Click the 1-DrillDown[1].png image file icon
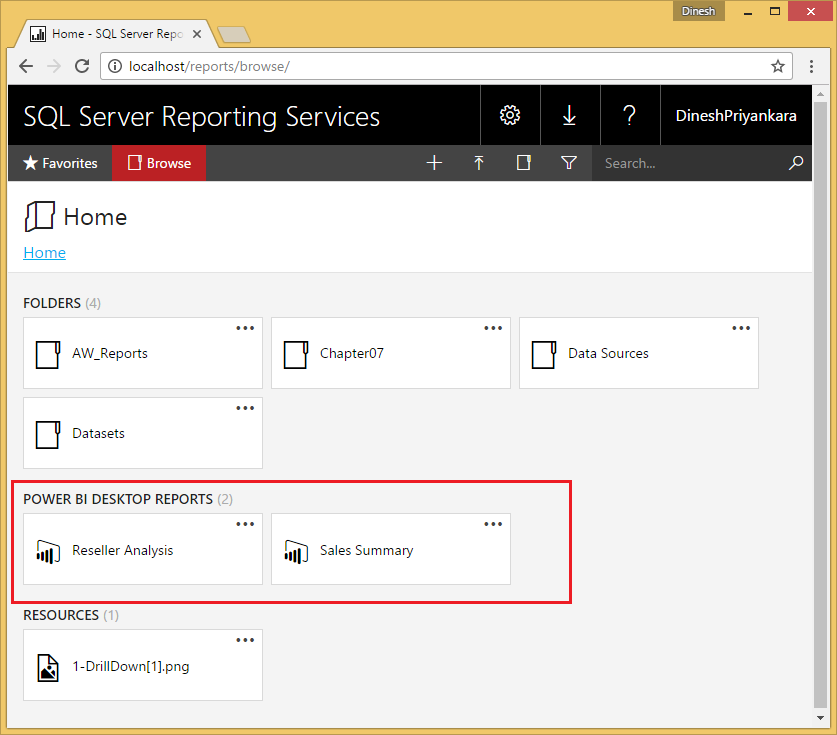Viewport: 837px width, 735px height. pos(48,667)
